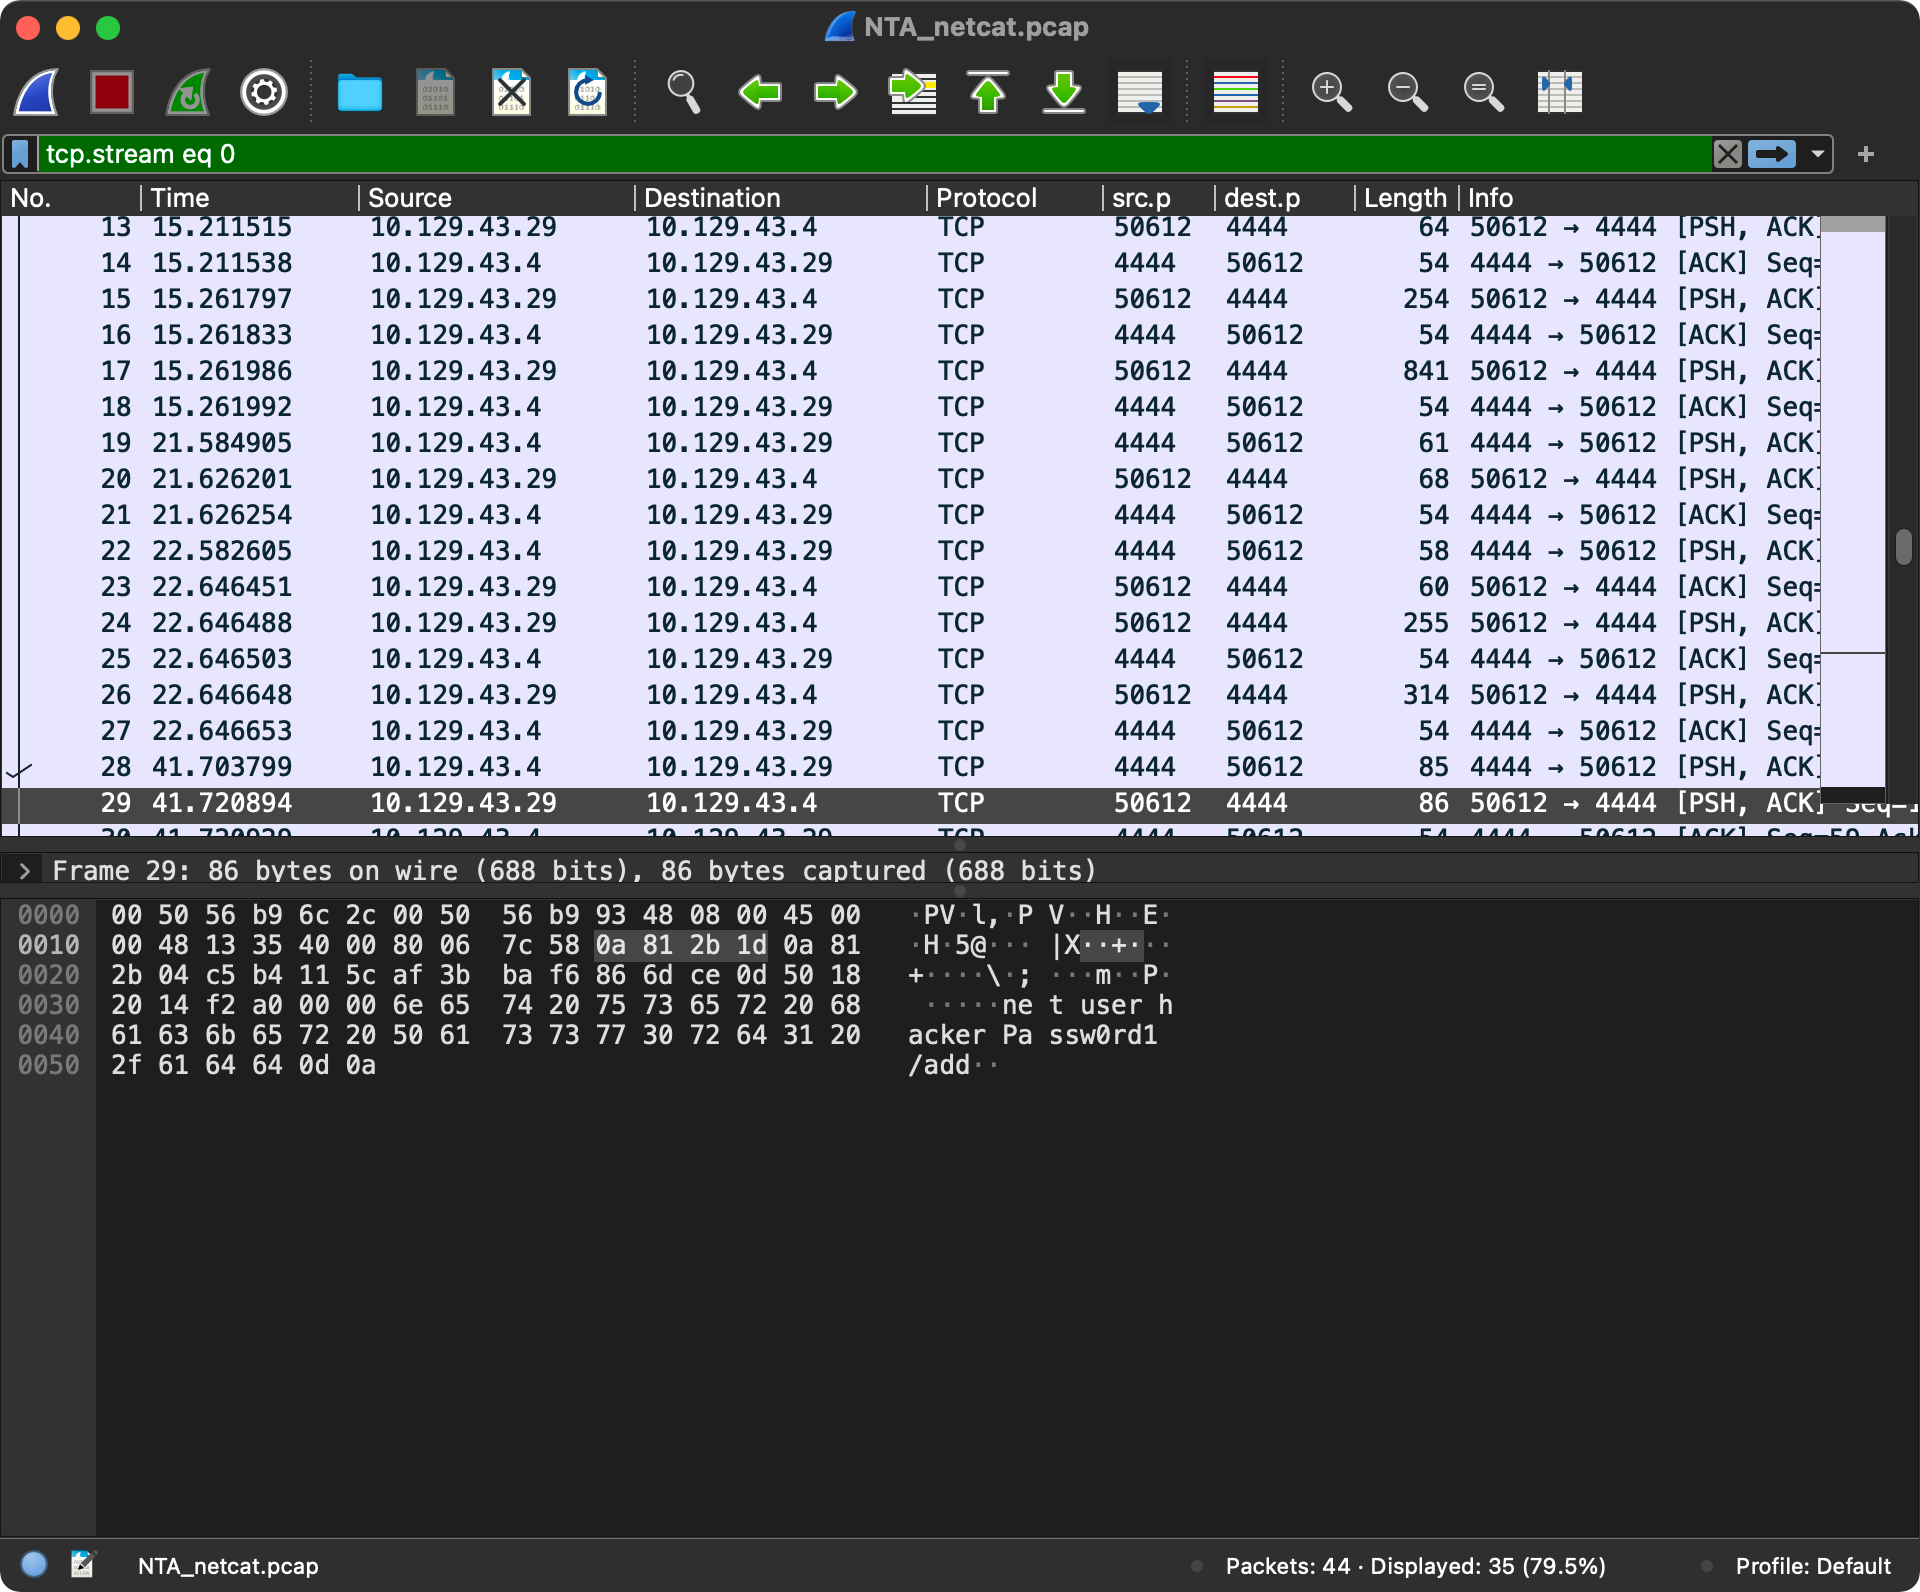1920x1592 pixels.
Task: Select packet 19 at time 21.584905
Action: tap(910, 443)
